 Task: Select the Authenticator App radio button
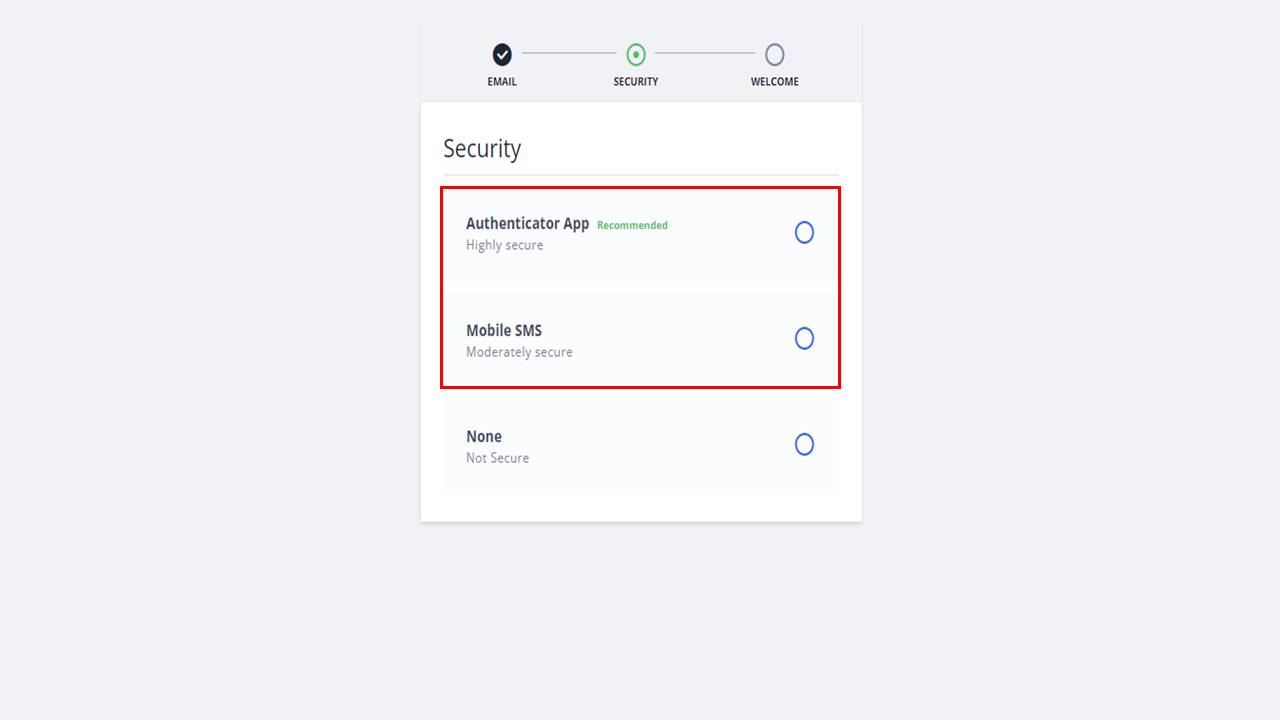pos(804,233)
